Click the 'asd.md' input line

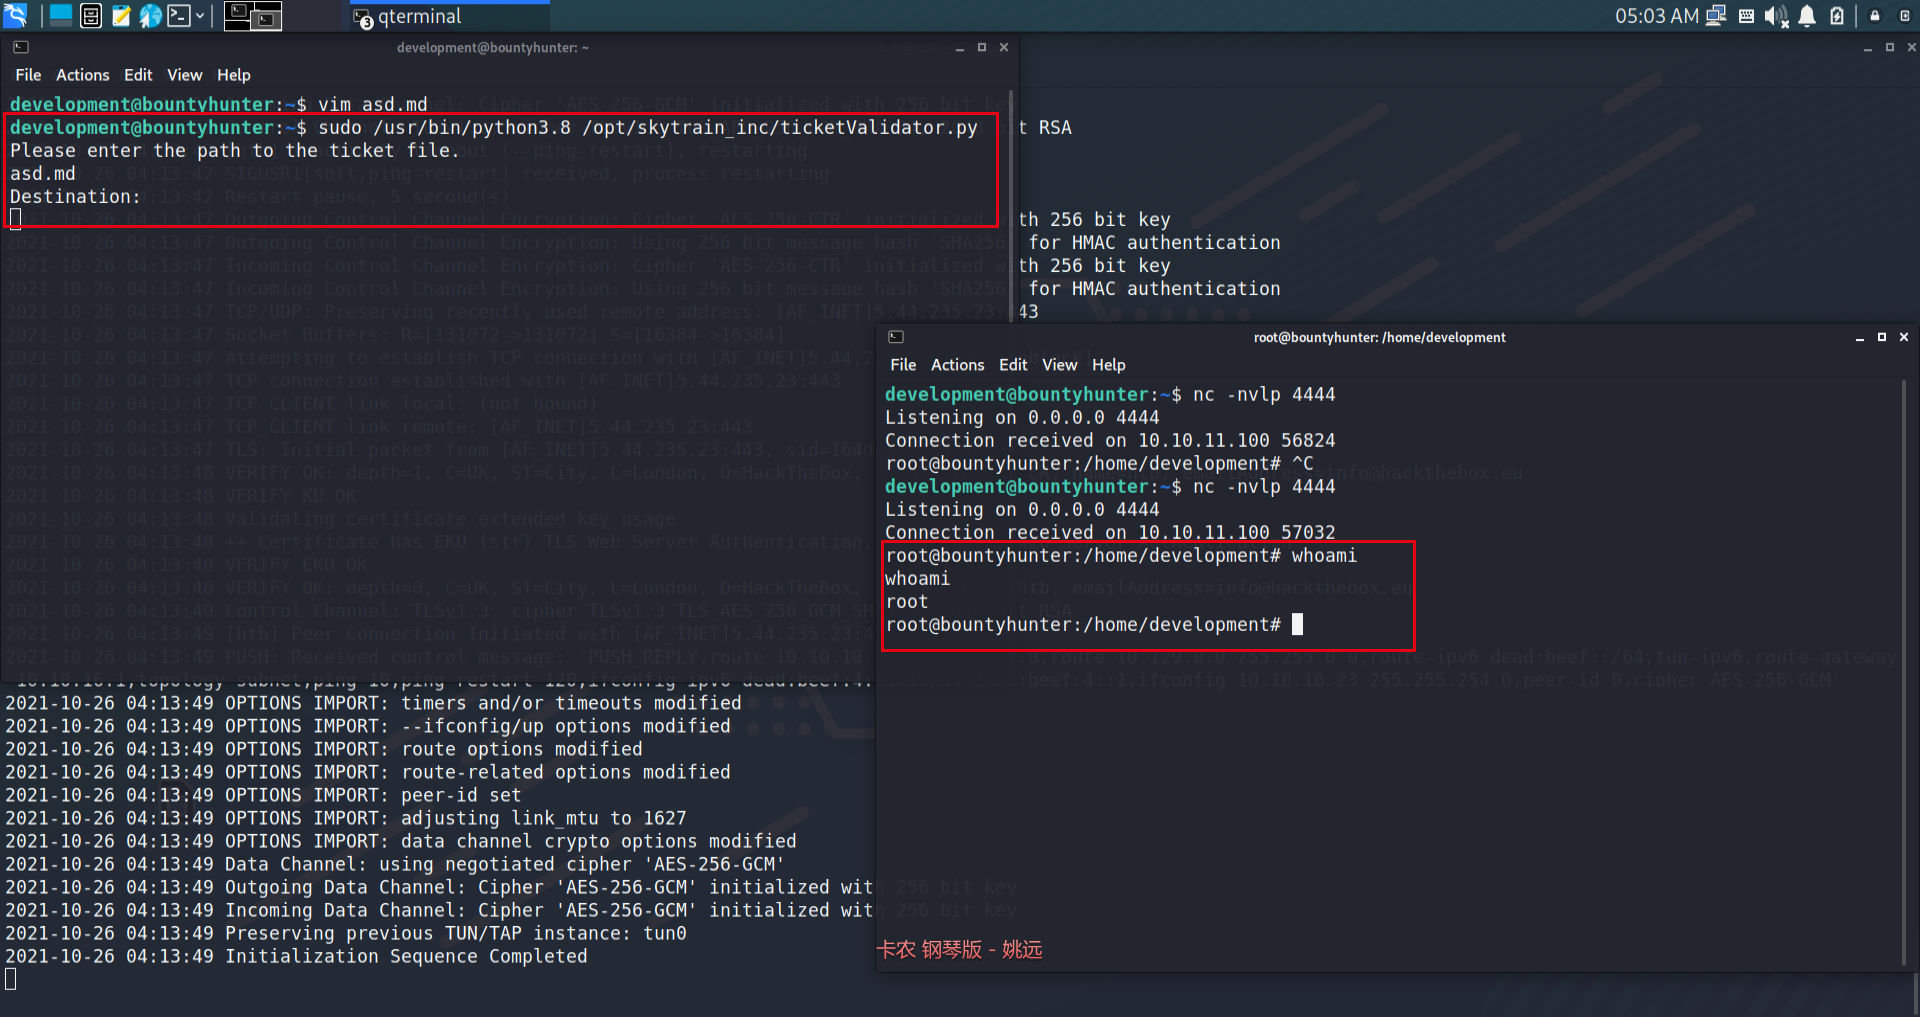click(43, 174)
